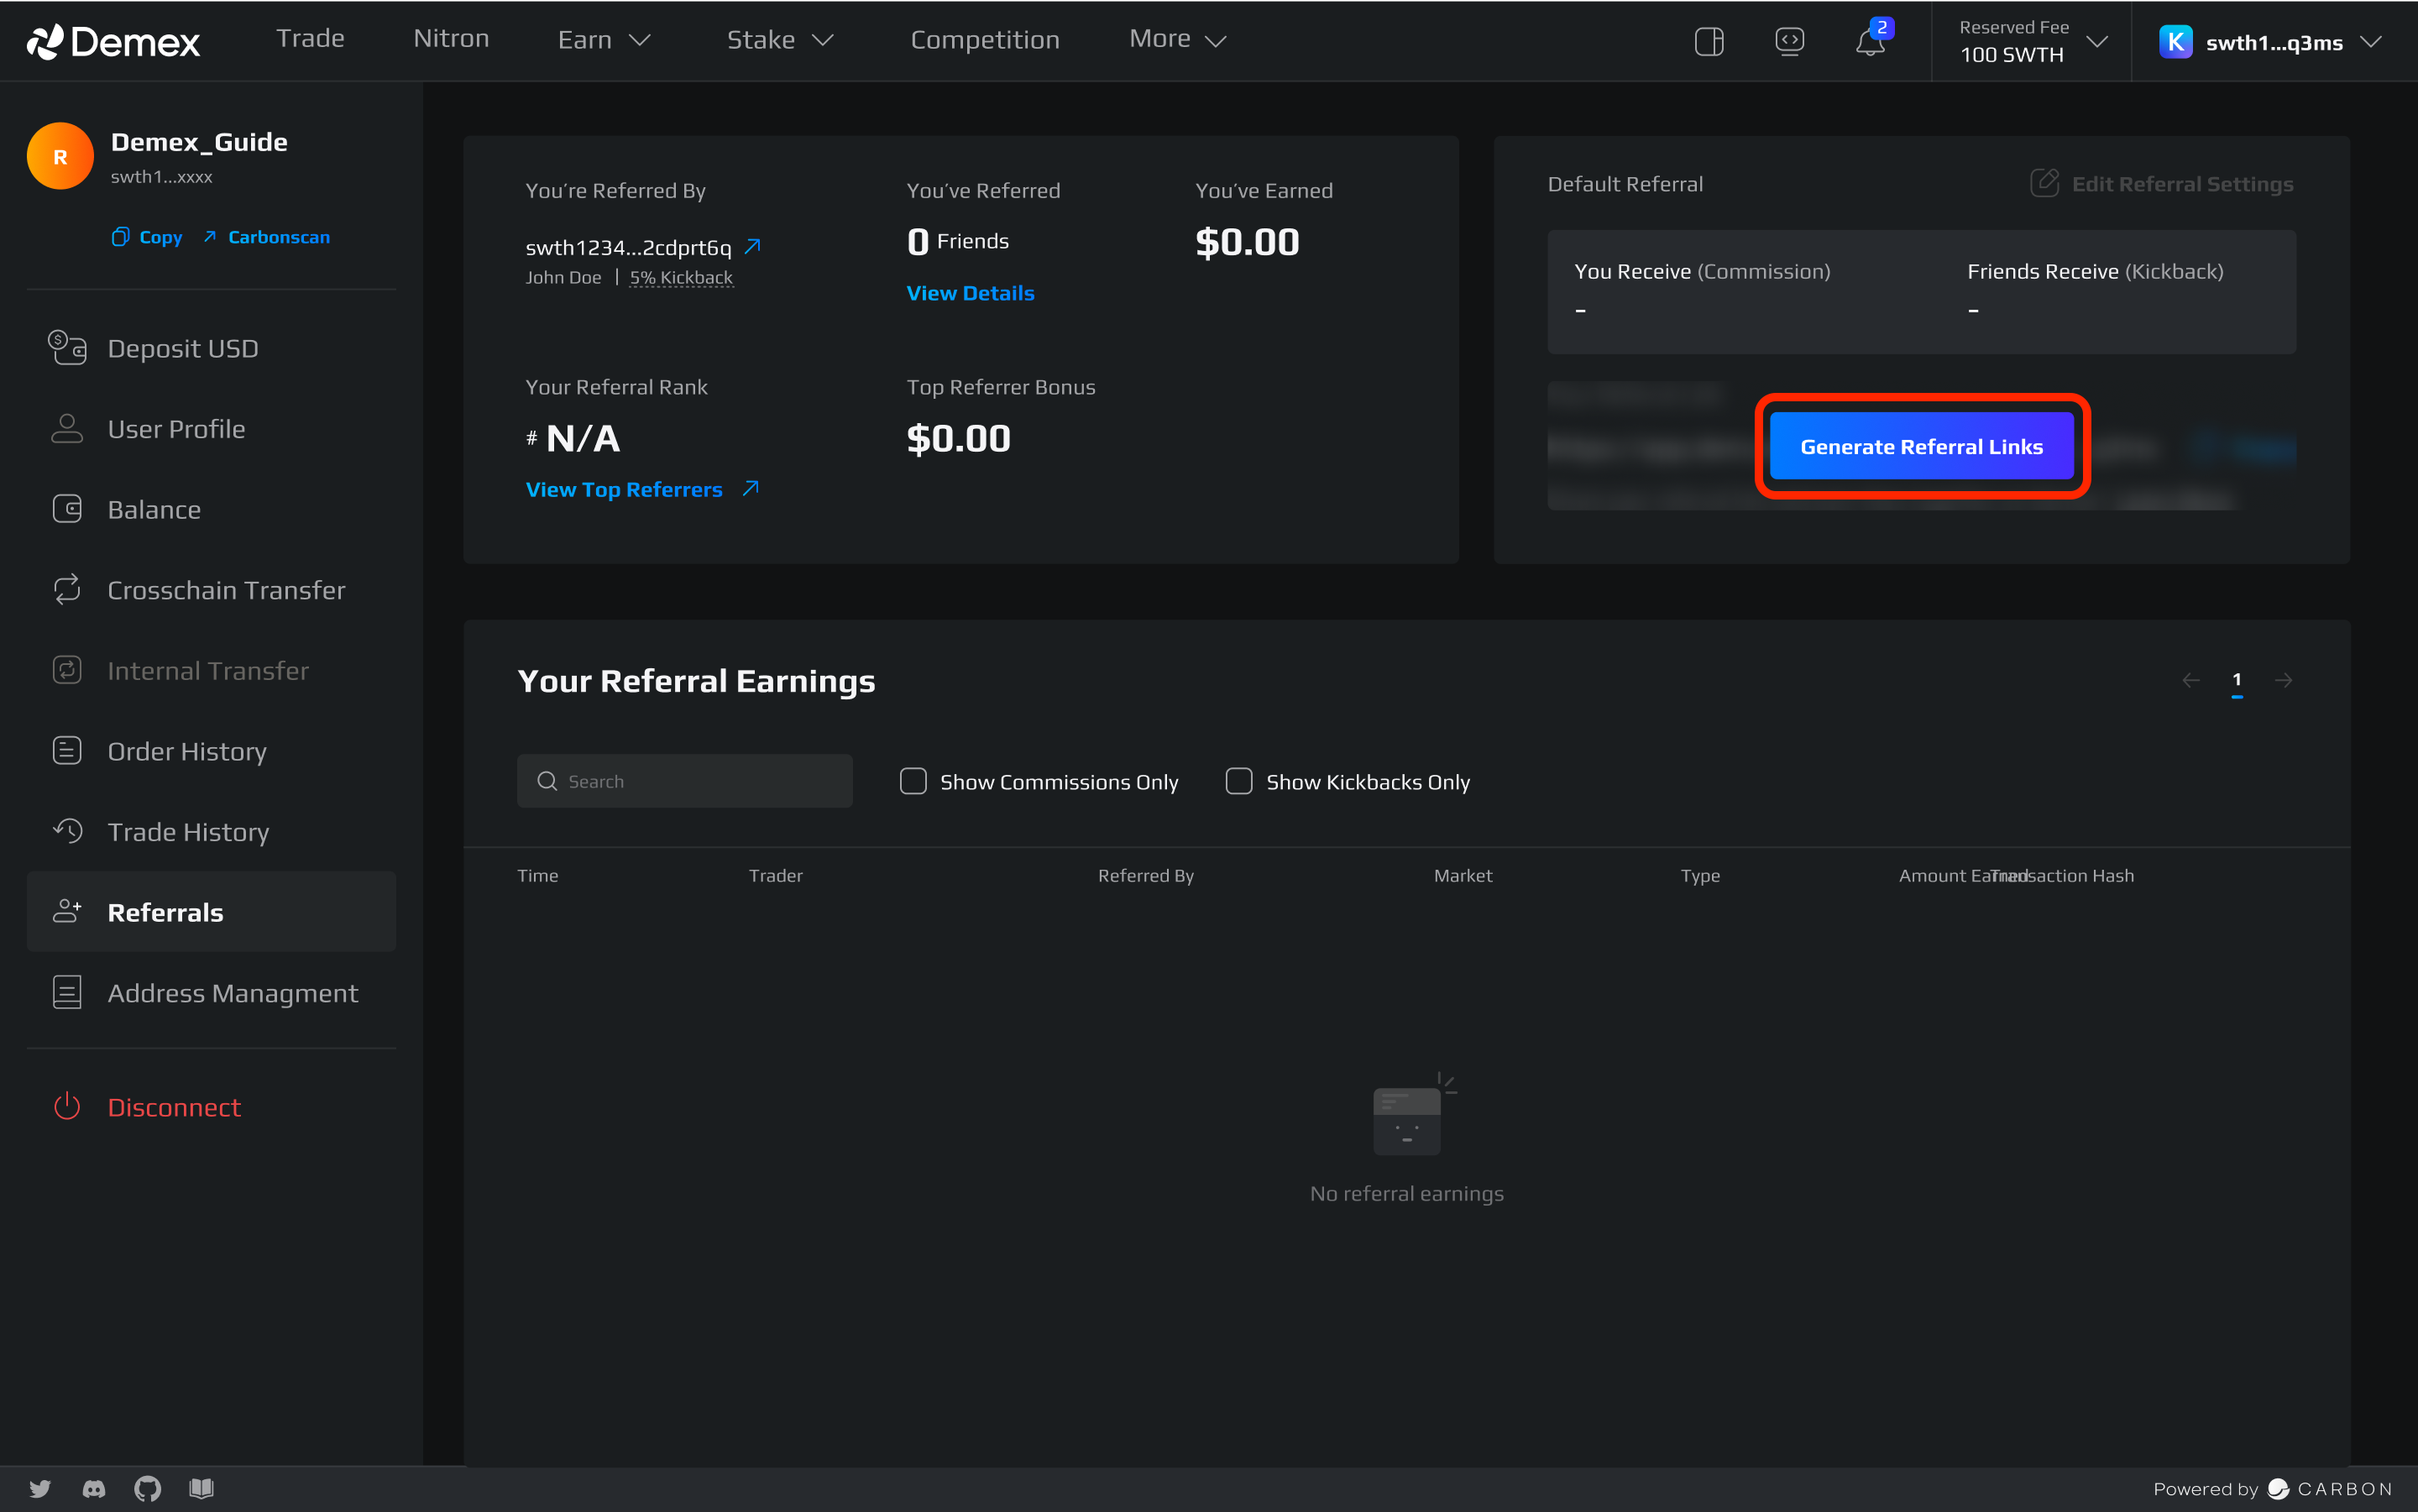Click the notification bell icon
This screenshot has width=2418, height=1512.
pyautogui.click(x=1869, y=42)
